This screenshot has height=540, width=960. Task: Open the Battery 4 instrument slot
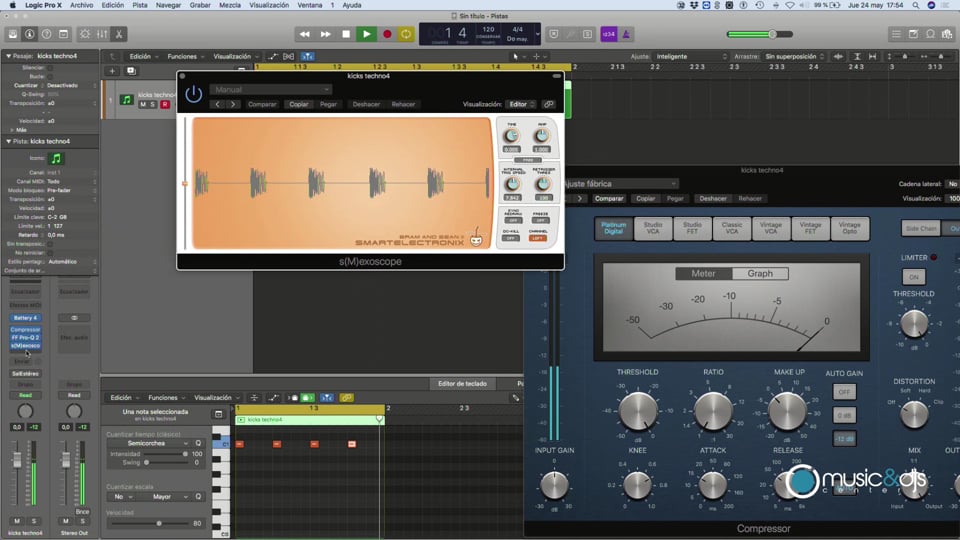click(25, 318)
